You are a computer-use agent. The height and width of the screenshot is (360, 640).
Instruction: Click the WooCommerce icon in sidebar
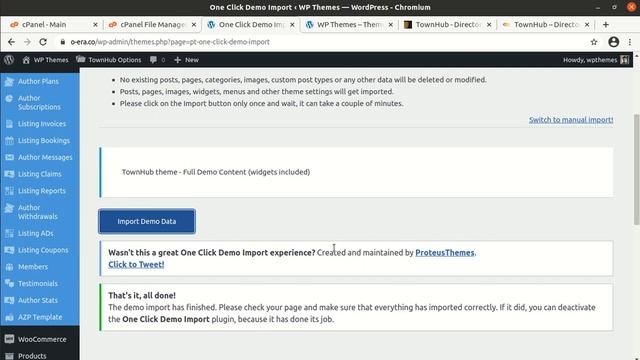(x=9, y=339)
